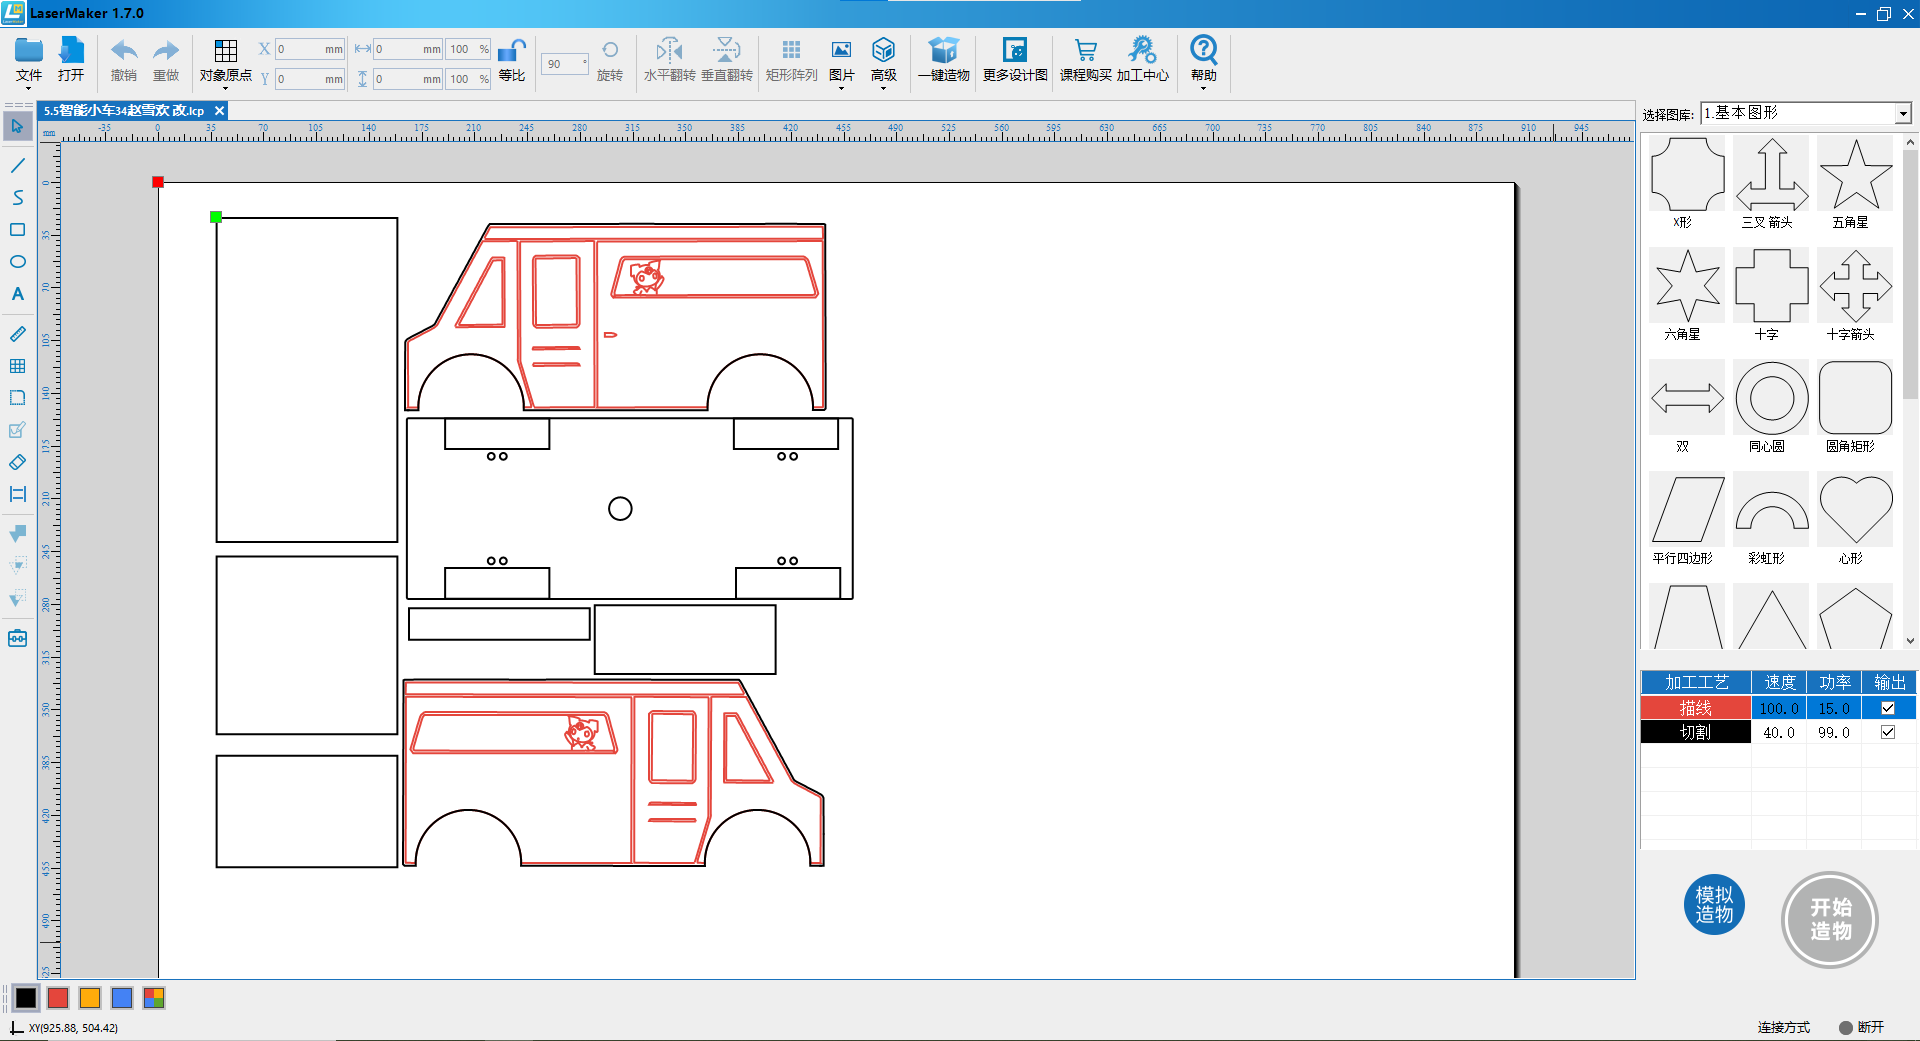Viewport: 1920px width, 1041px height.
Task: Select the rectangle drawing tool
Action: pos(18,229)
